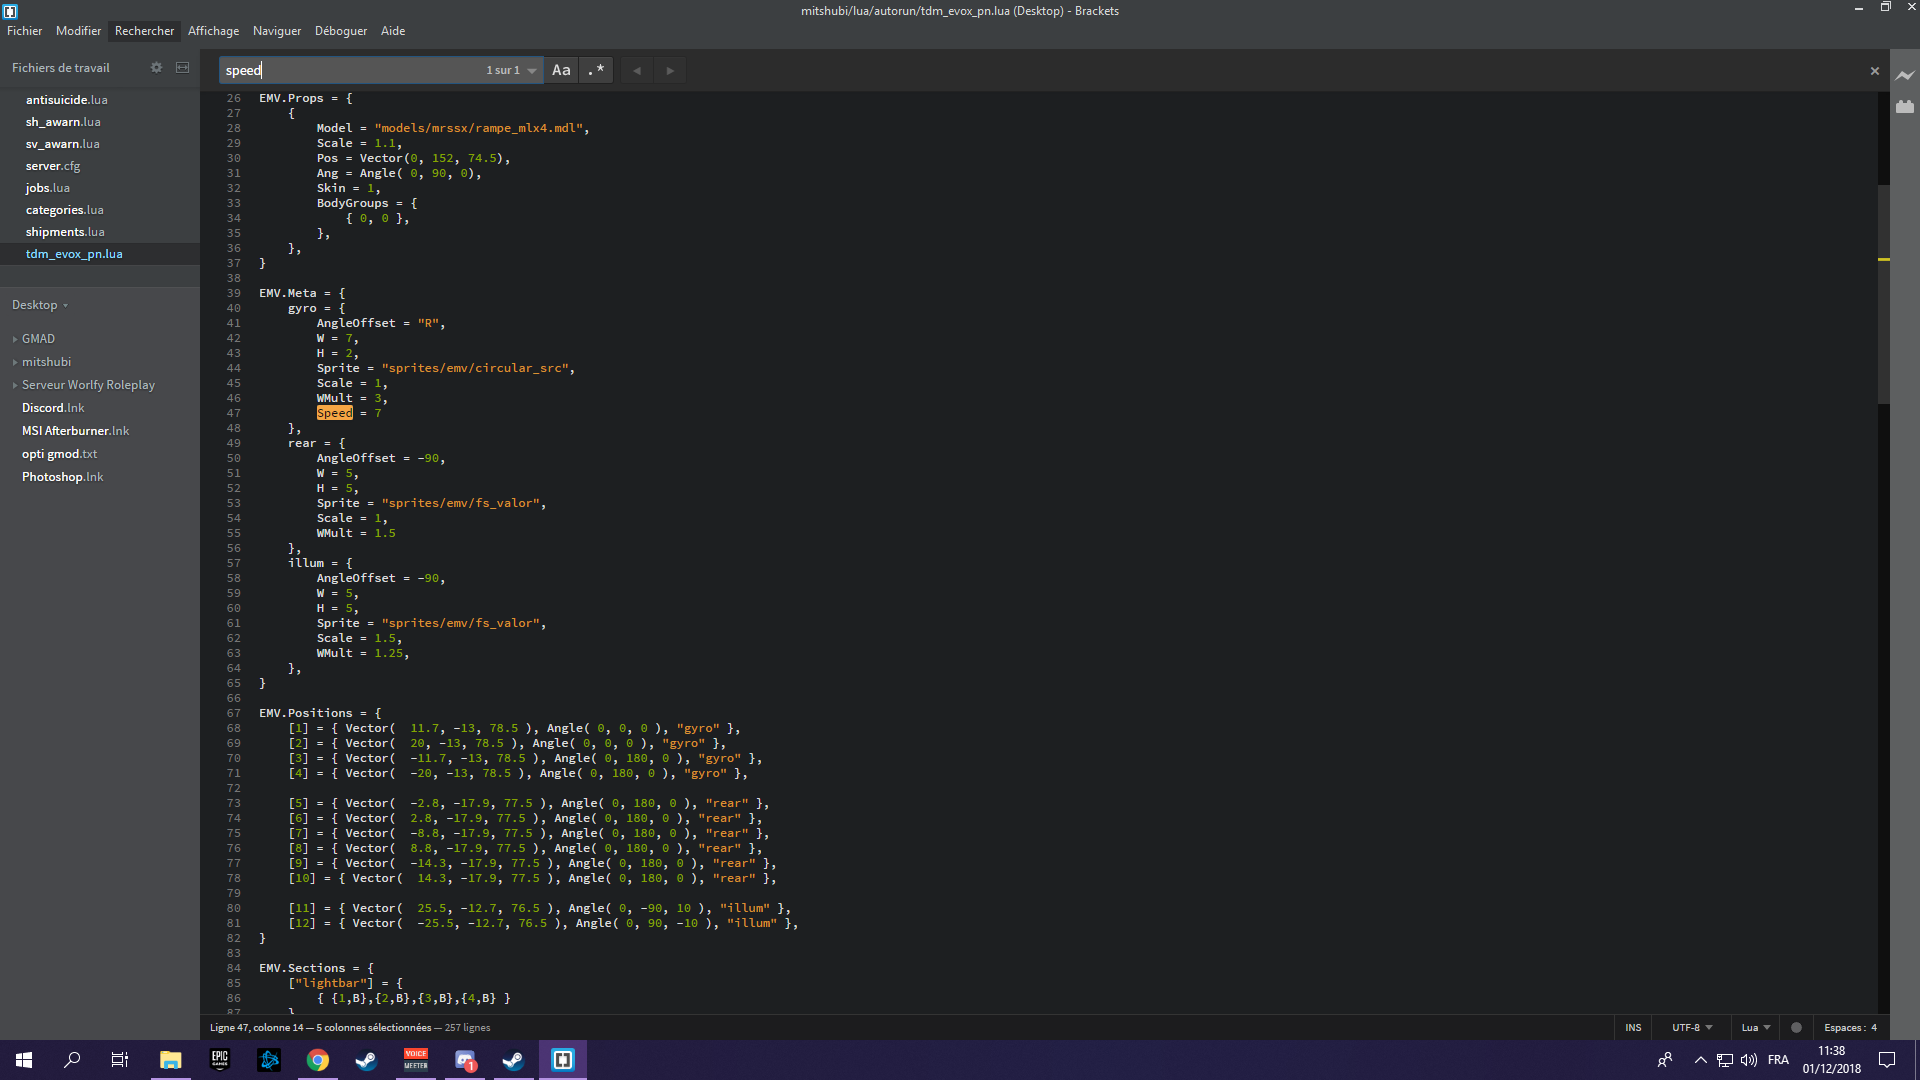Open the Modifier menu

[x=78, y=31]
